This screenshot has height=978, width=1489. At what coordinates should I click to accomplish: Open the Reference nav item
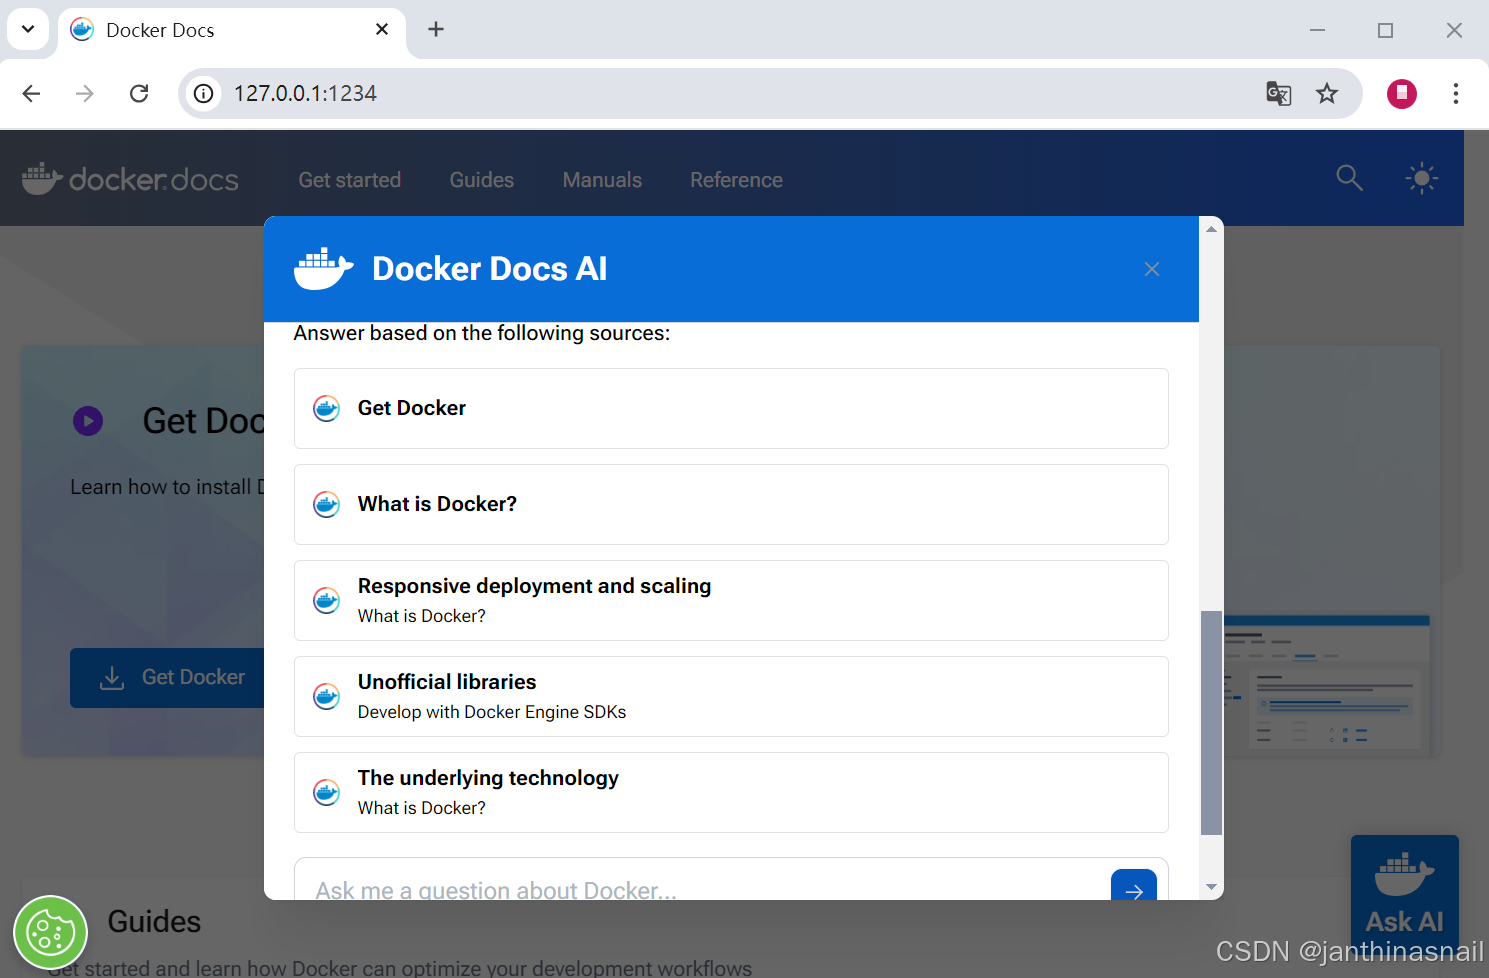click(x=736, y=180)
